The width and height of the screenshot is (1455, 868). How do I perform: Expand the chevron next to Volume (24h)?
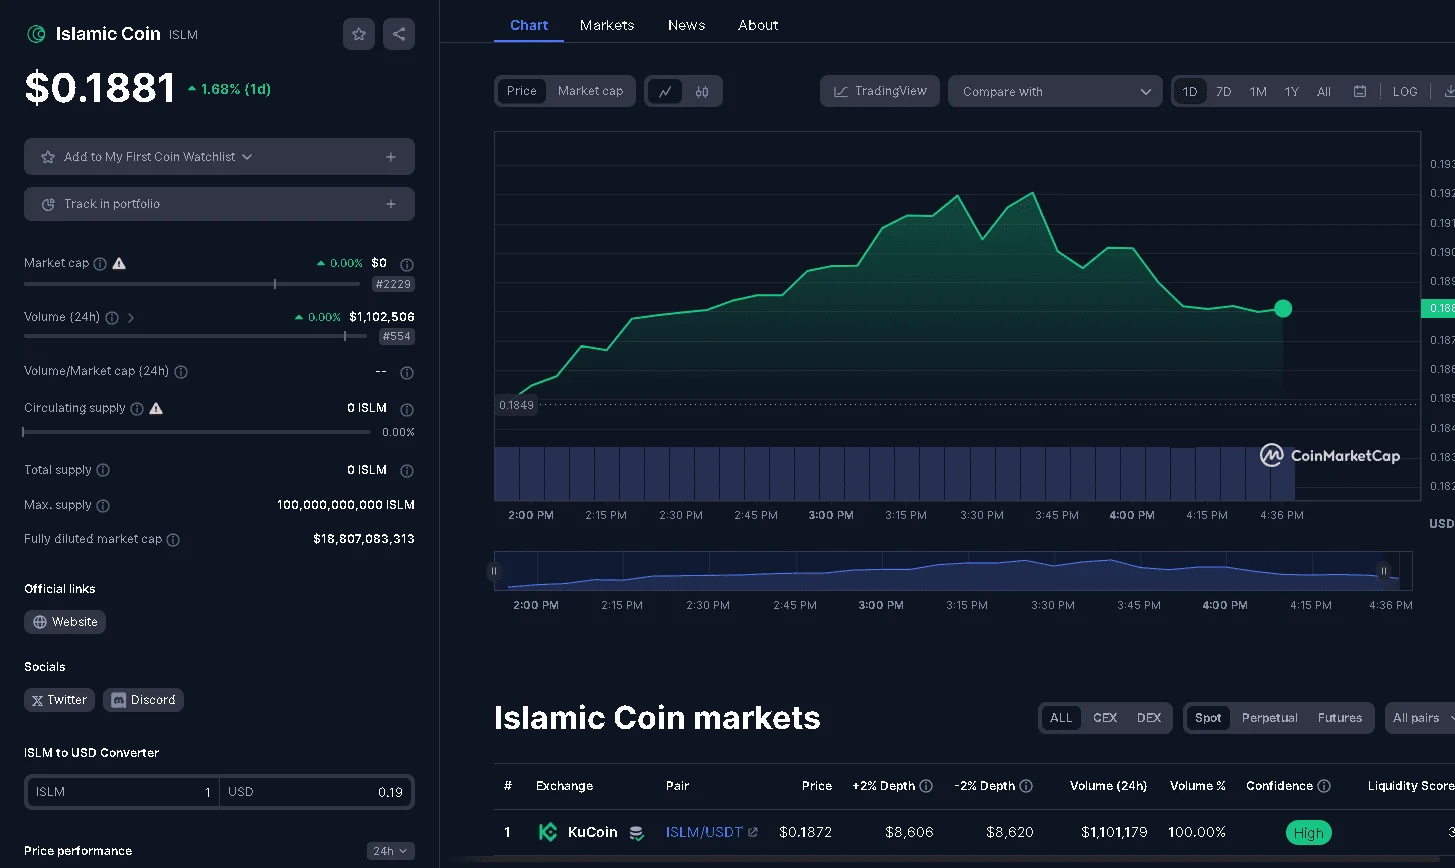click(131, 318)
